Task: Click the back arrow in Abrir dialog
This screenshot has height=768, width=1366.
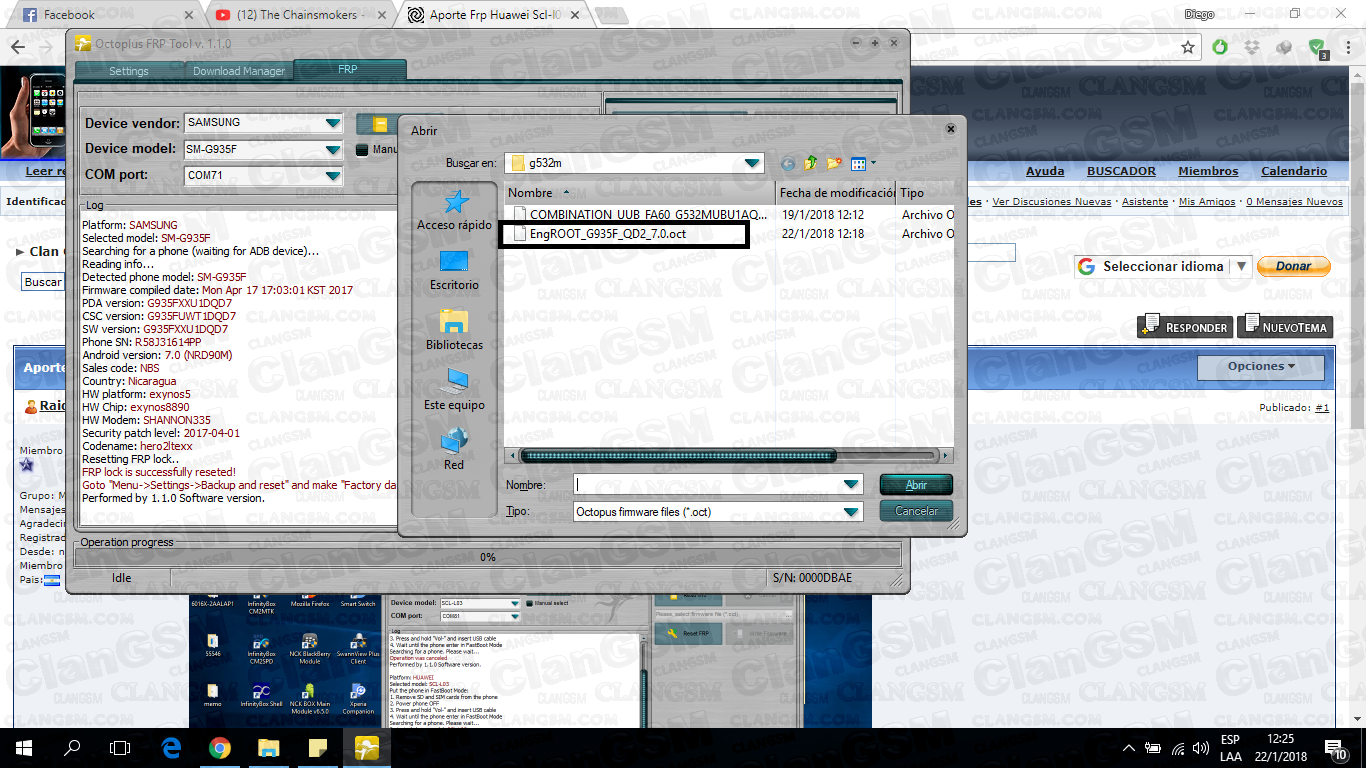Action: [x=788, y=163]
